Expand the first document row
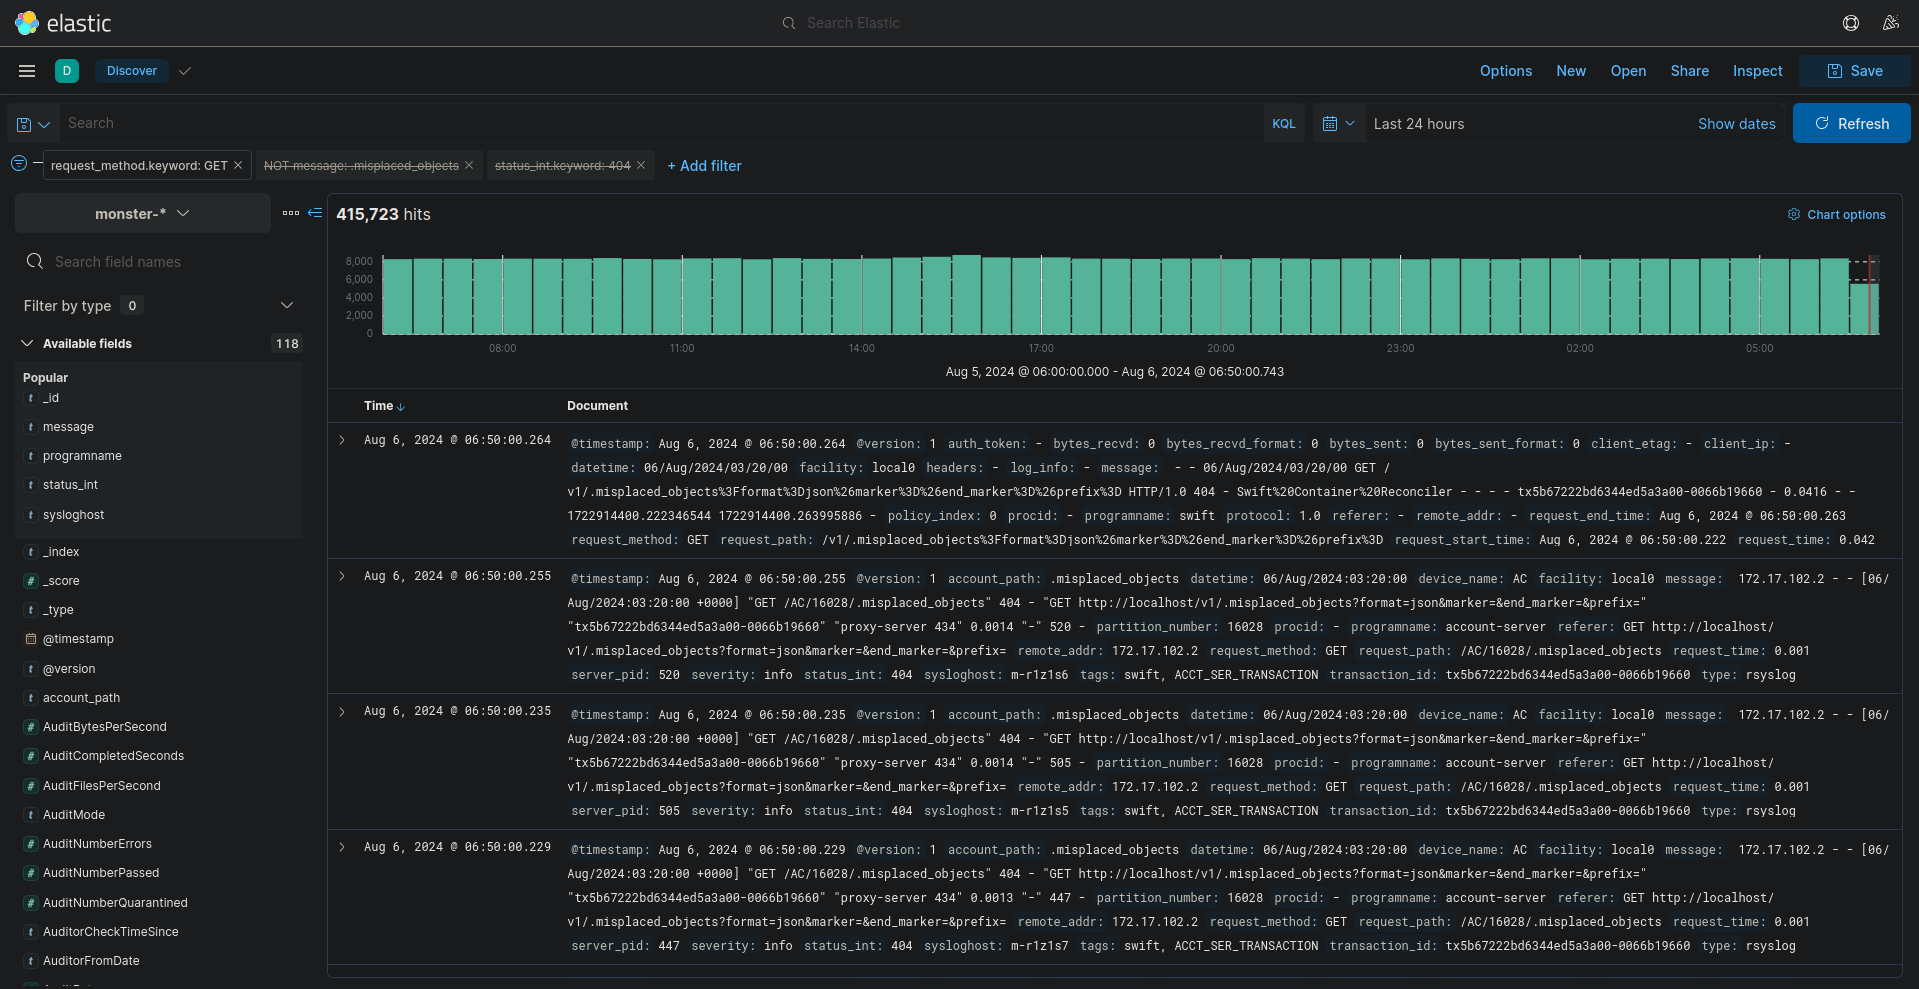1919x989 pixels. (x=342, y=440)
